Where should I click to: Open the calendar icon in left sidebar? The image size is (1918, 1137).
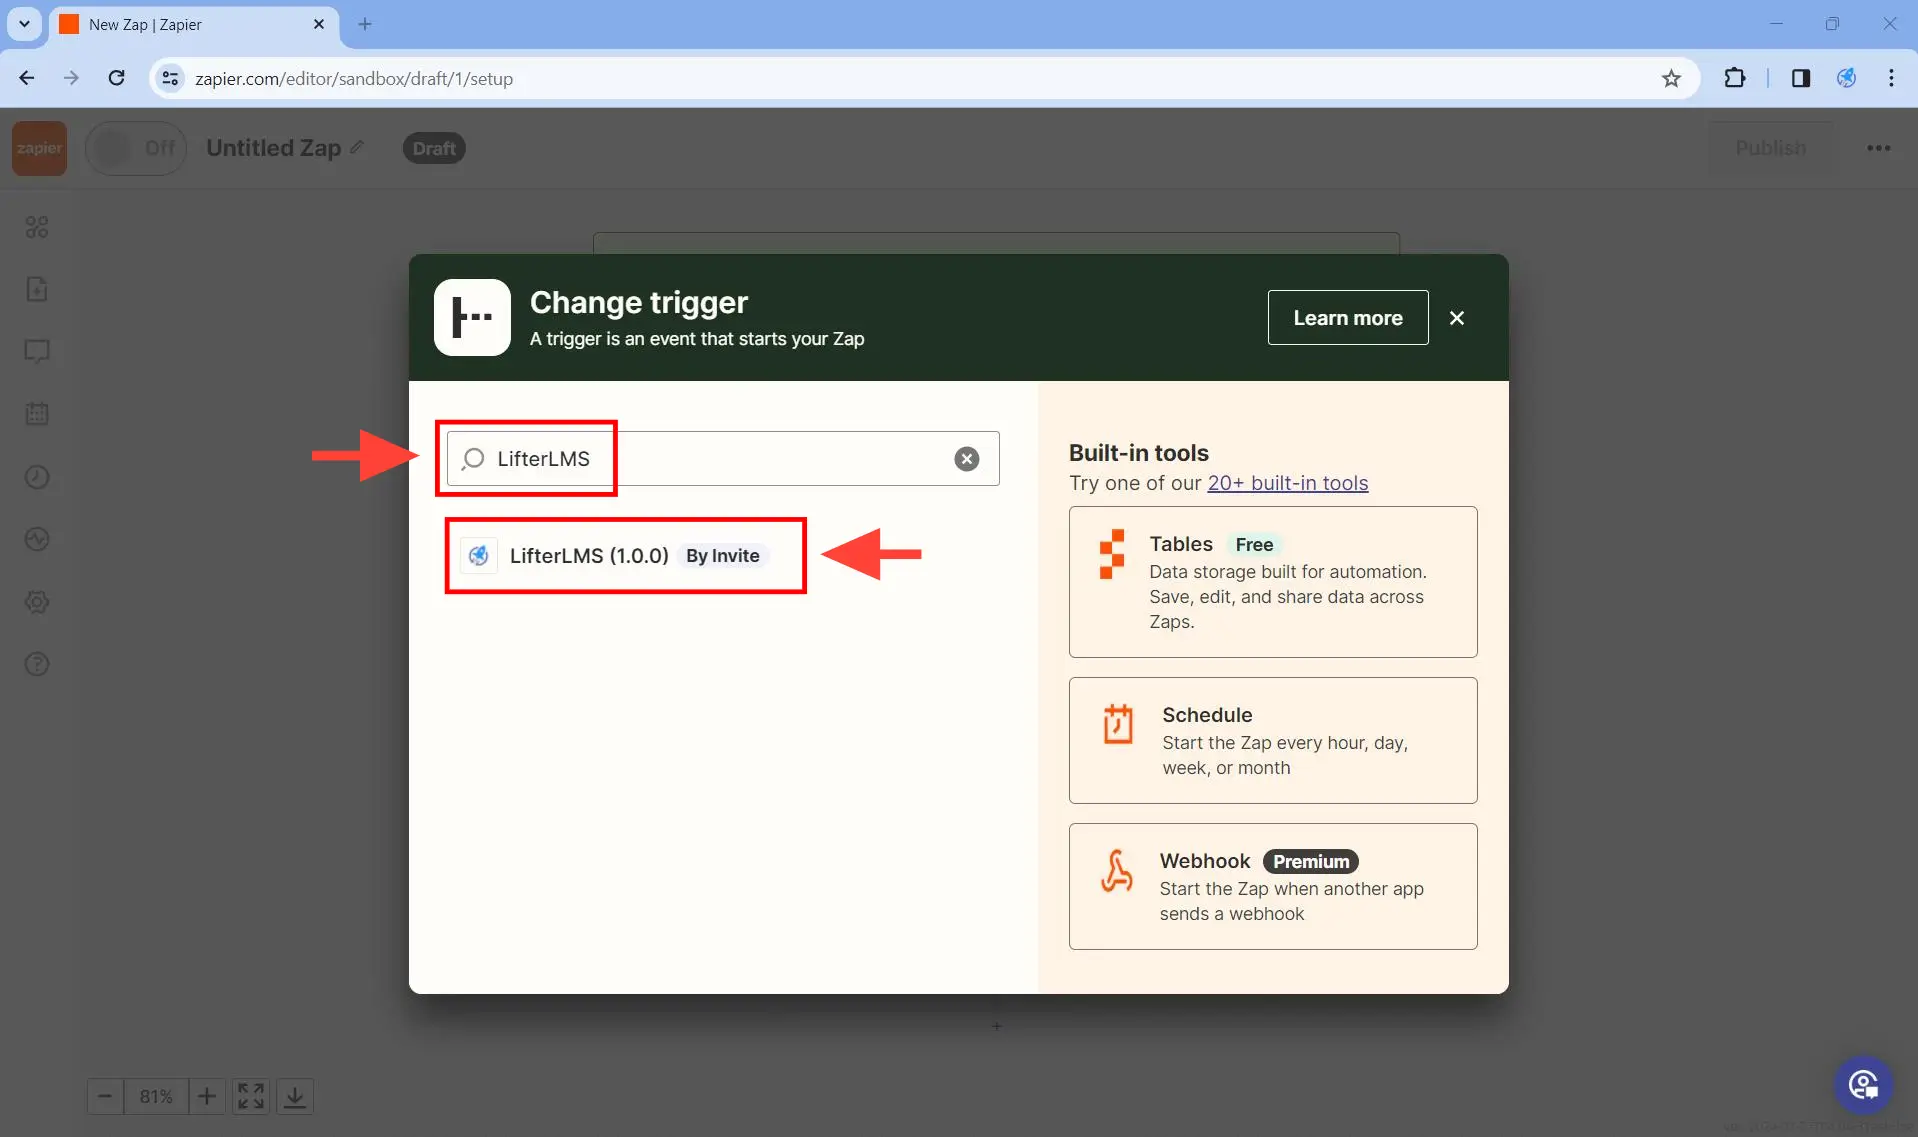pyautogui.click(x=37, y=414)
